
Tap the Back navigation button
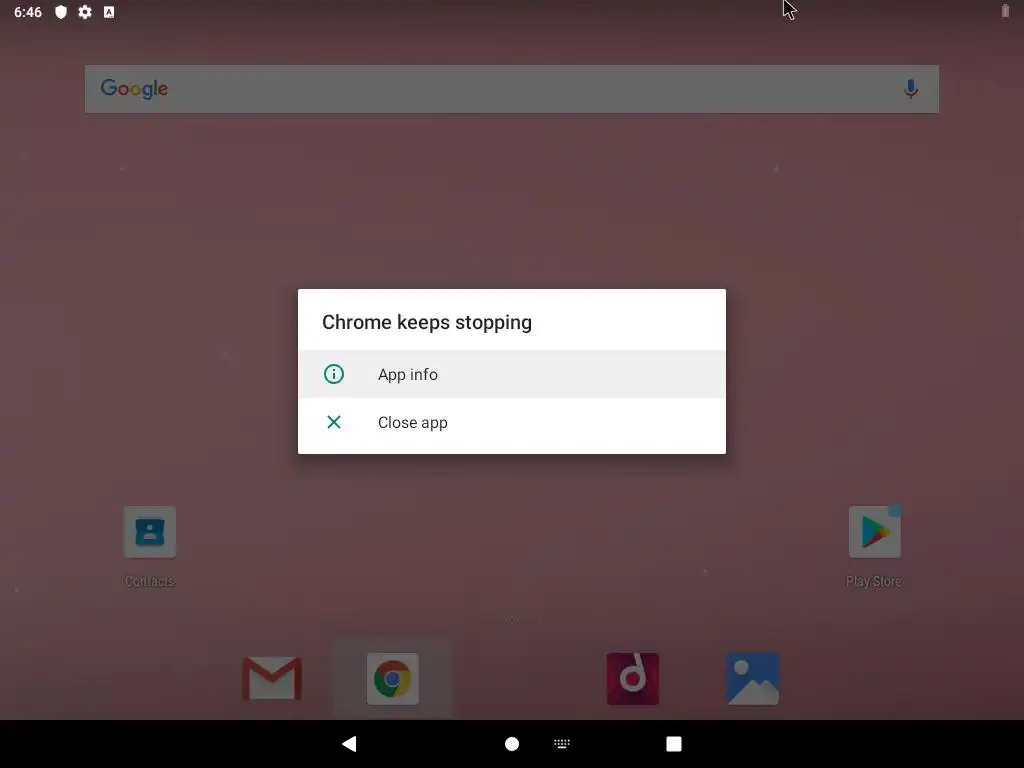pyautogui.click(x=349, y=744)
